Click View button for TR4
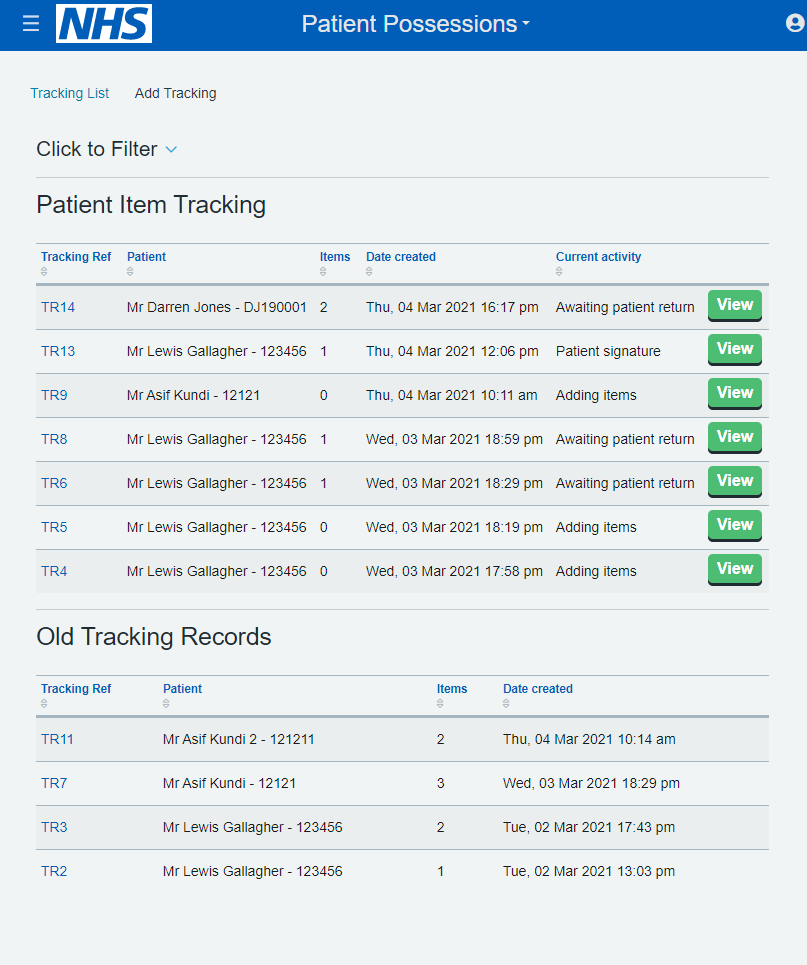Image resolution: width=807 pixels, height=965 pixels. (x=734, y=569)
